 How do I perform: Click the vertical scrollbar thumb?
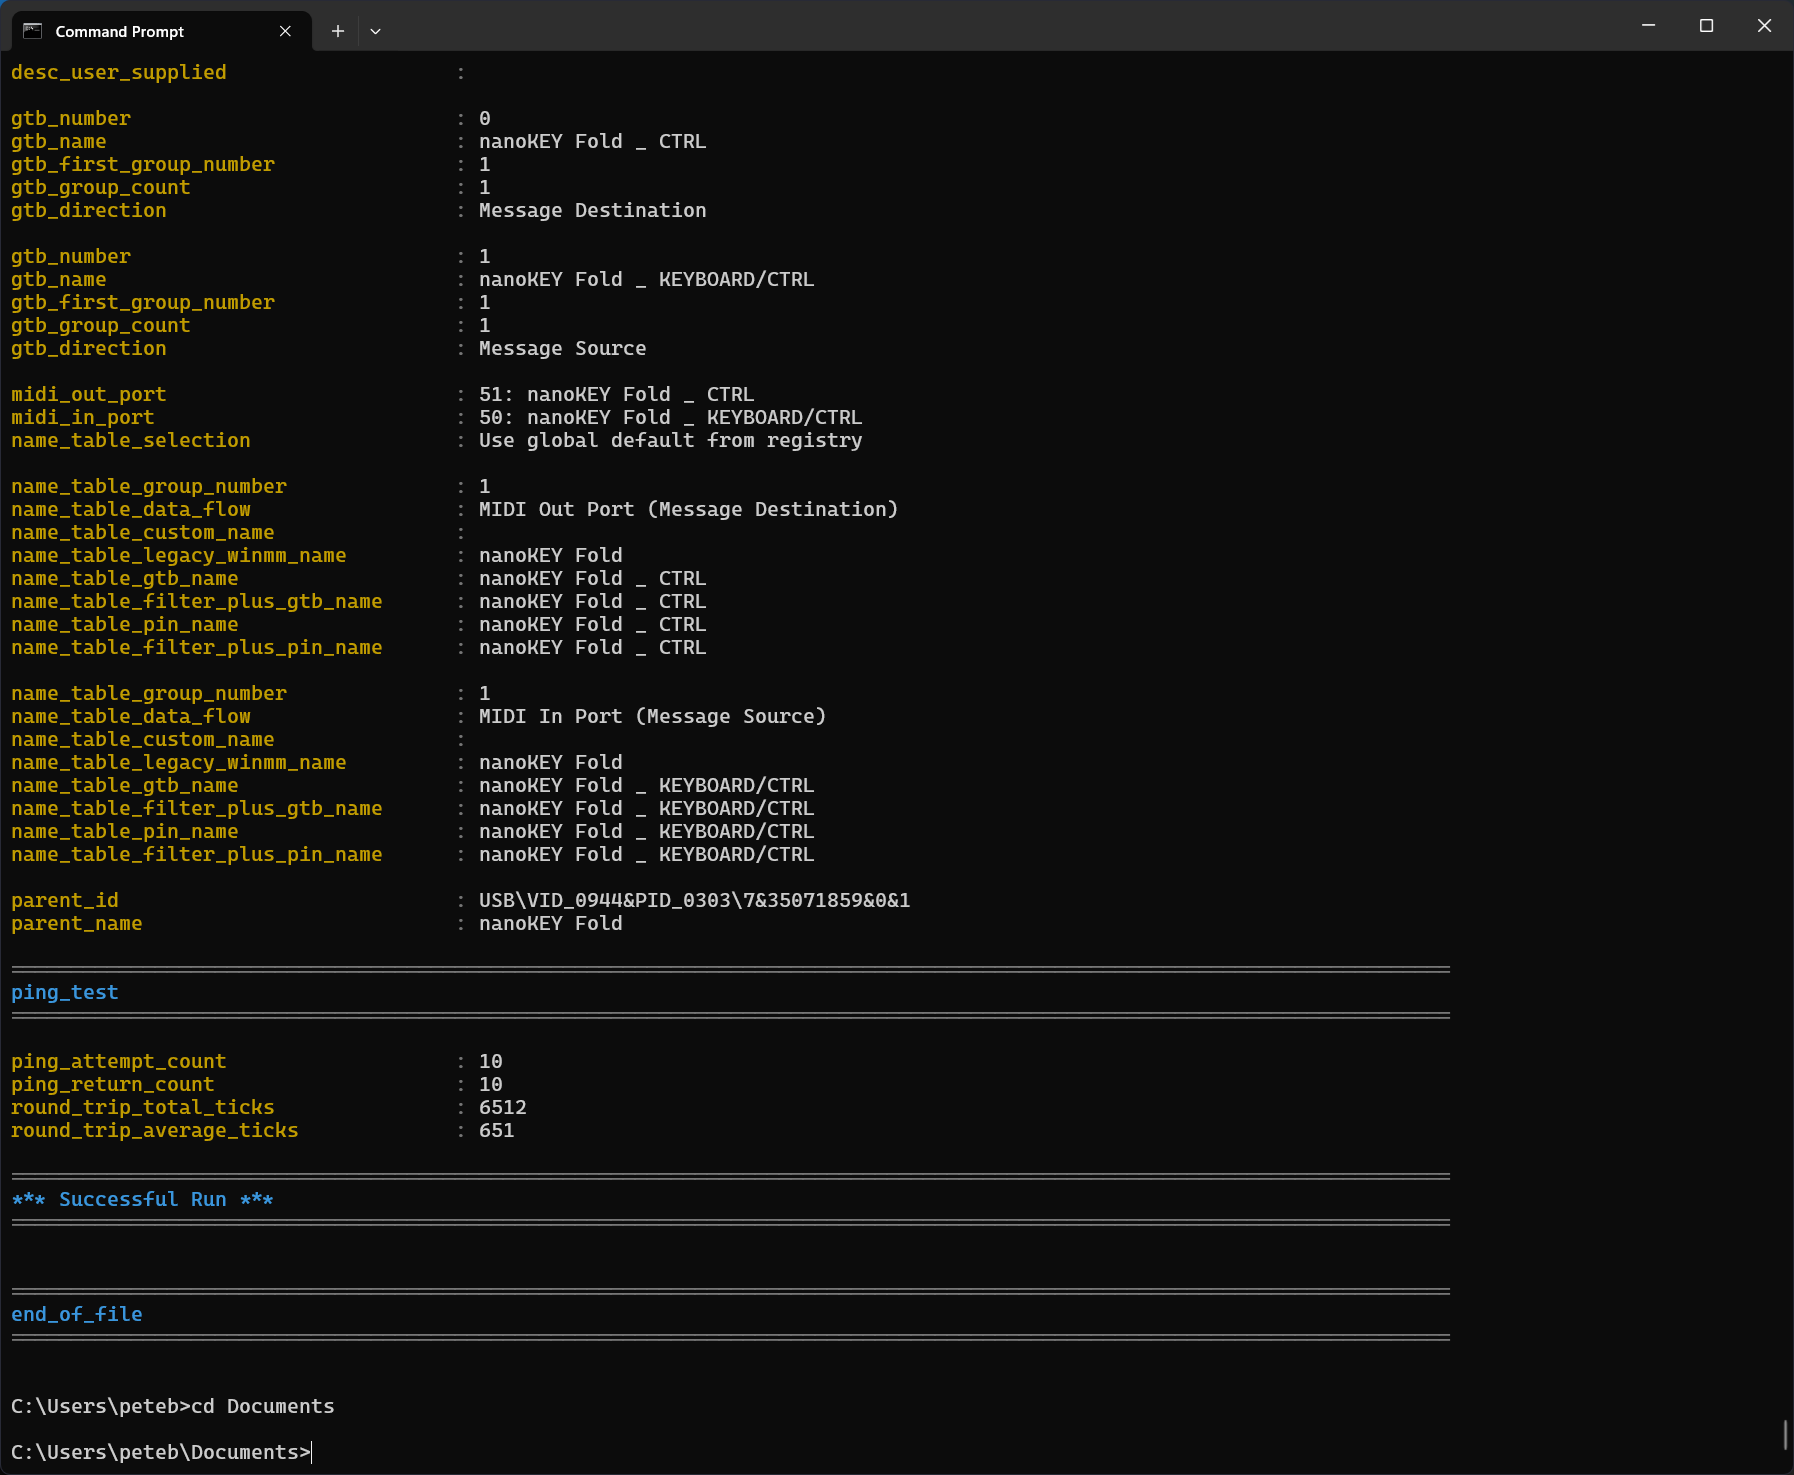[1785, 1434]
